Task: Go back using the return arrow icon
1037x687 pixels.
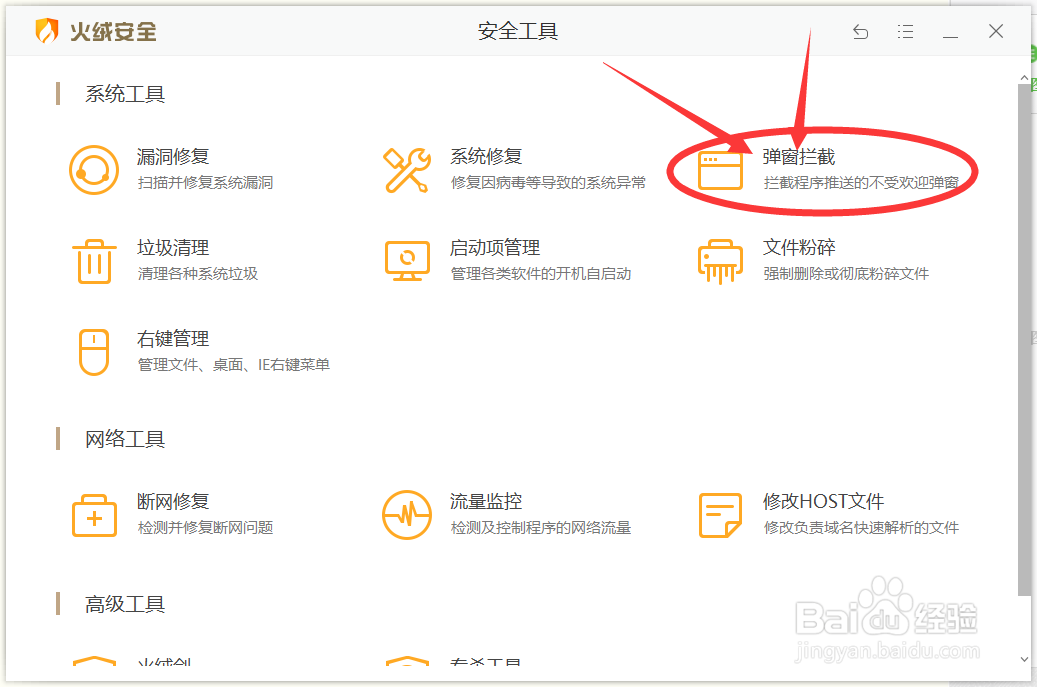Action: [860, 31]
